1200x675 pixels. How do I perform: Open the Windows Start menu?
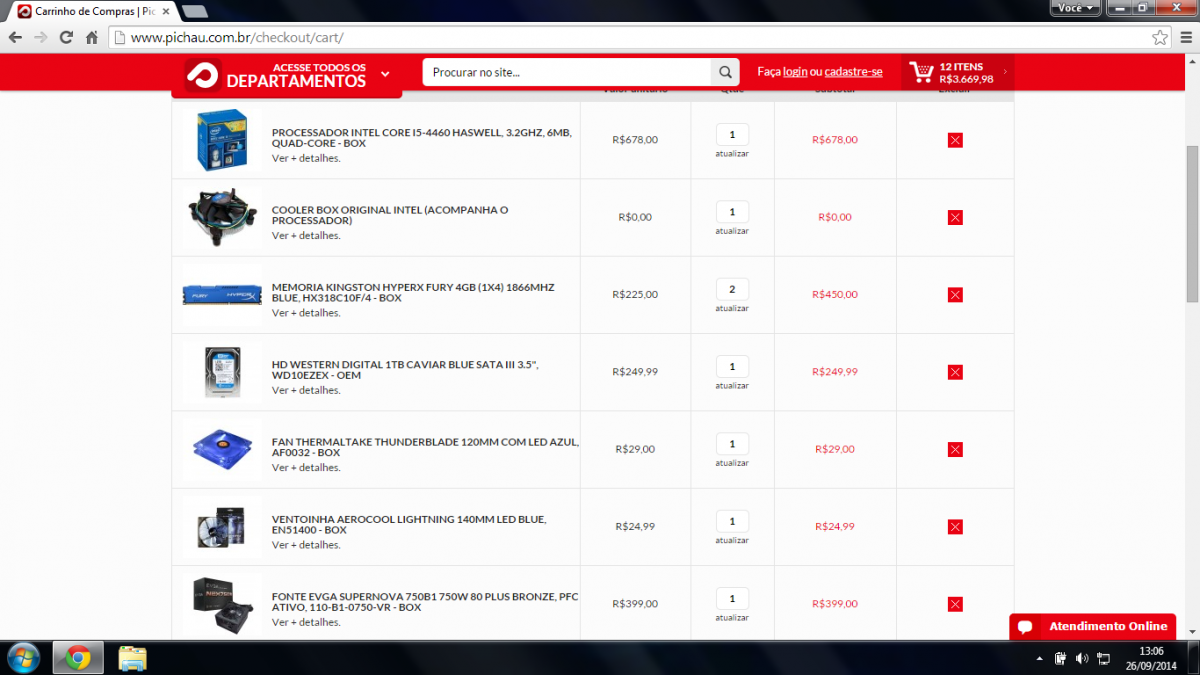tap(22, 657)
